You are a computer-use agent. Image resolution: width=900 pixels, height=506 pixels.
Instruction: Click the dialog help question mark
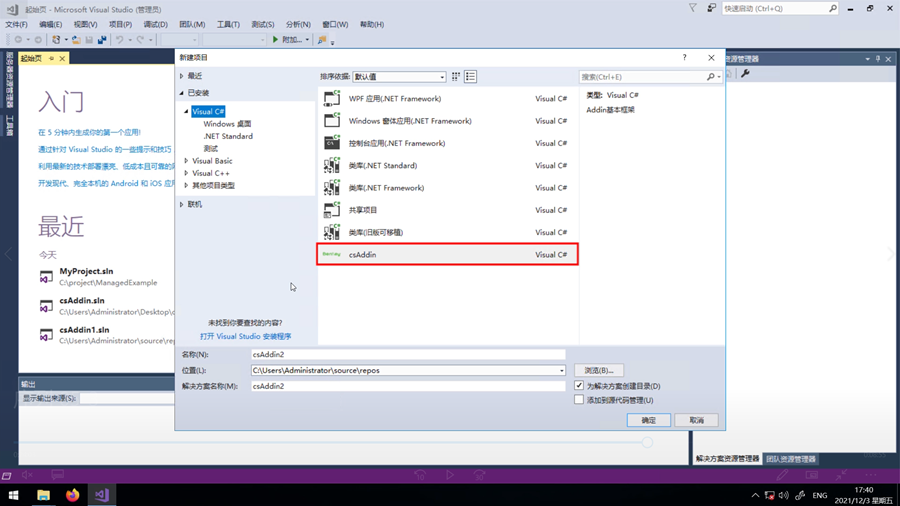[x=684, y=57]
